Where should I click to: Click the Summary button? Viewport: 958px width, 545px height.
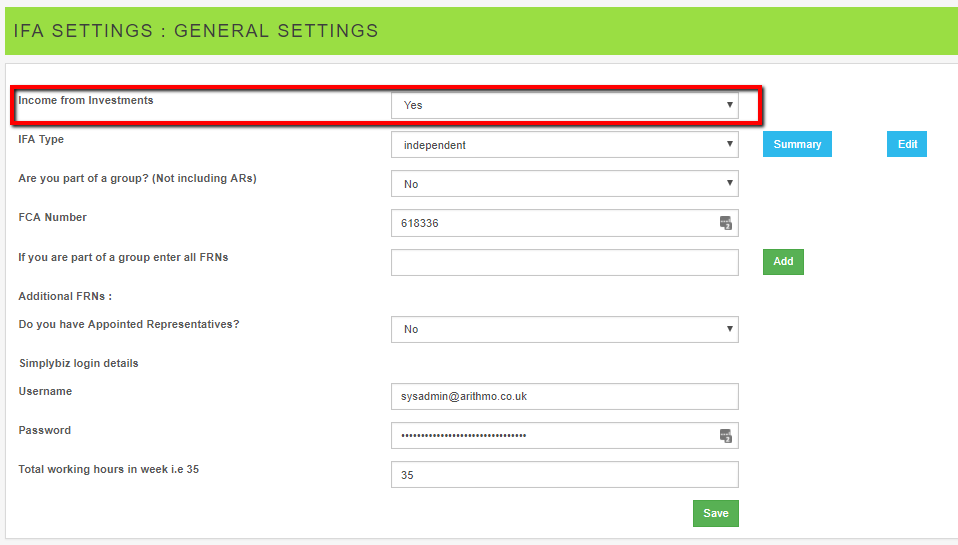[x=797, y=144]
